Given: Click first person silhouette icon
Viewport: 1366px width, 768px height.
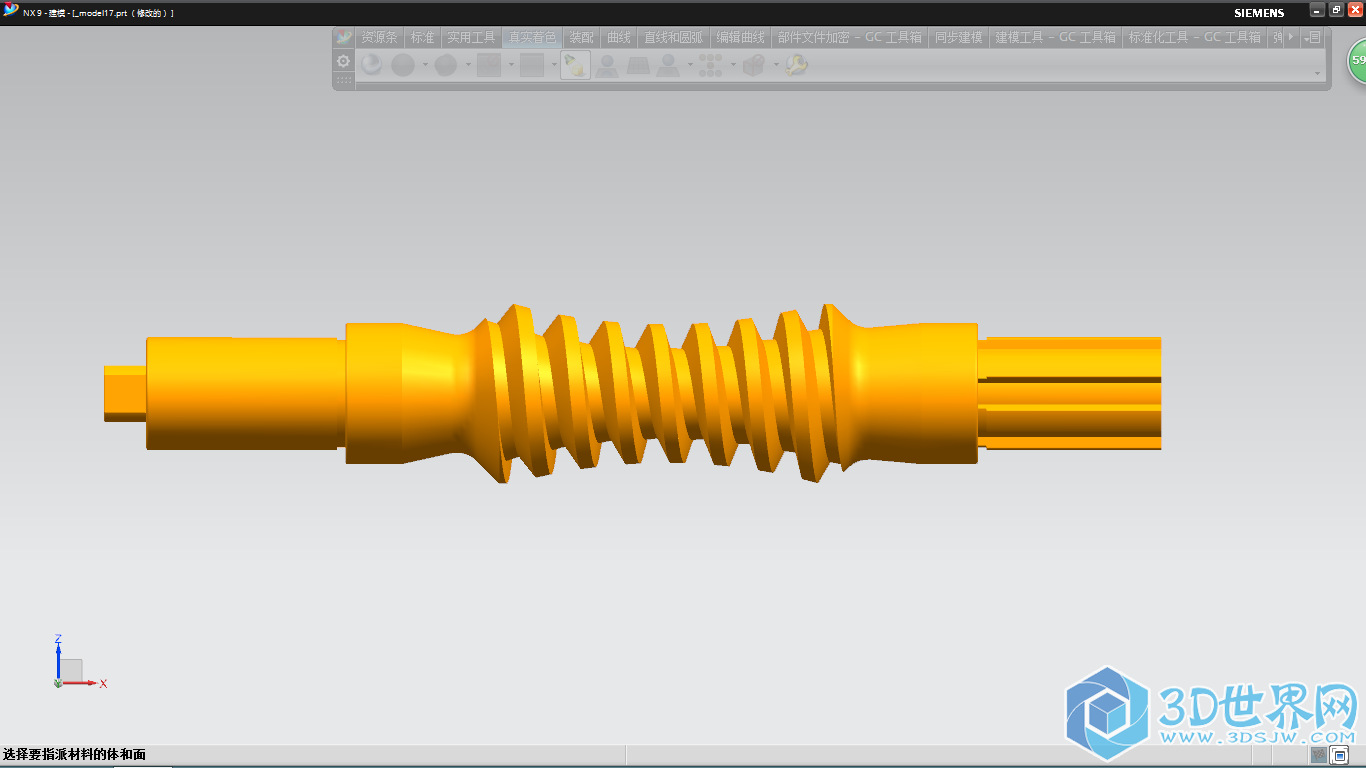Looking at the screenshot, I should 606,65.
